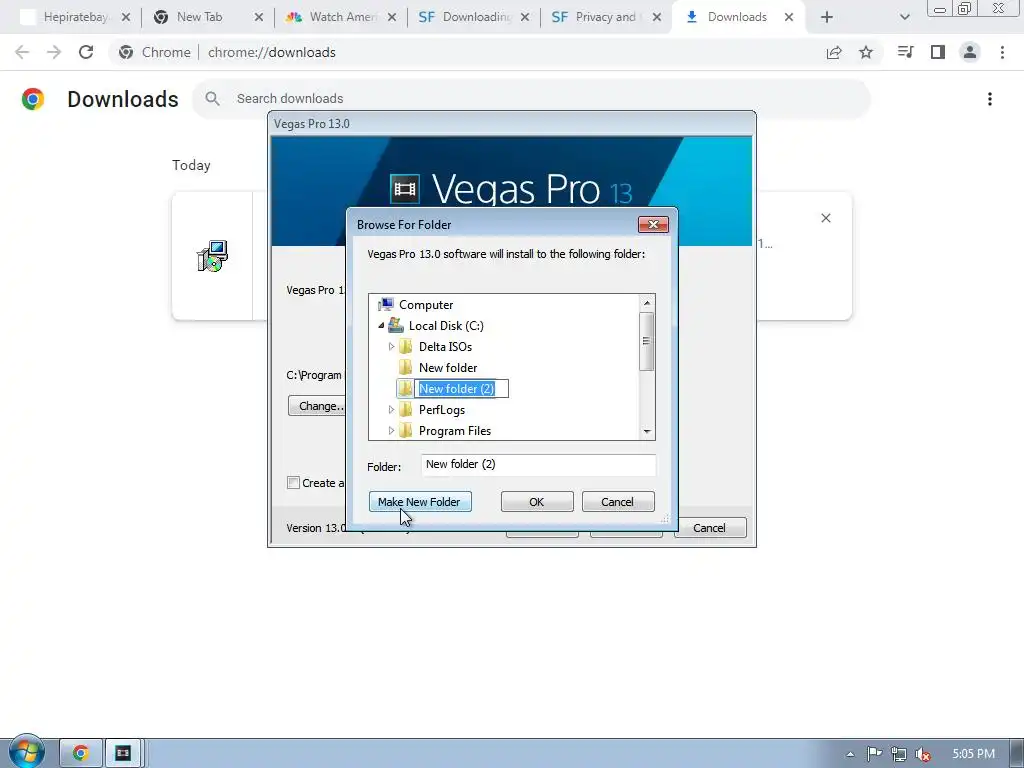The image size is (1024, 768).
Task: Click the Delta ISOs folder icon
Action: coord(406,346)
